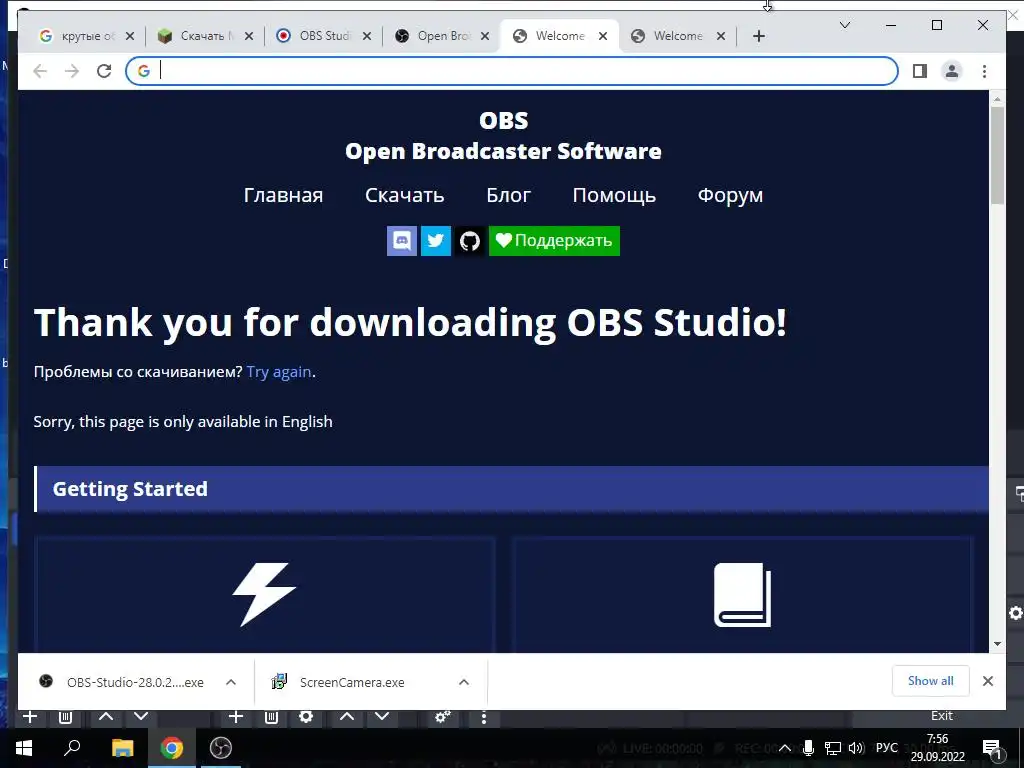
Task: Click the scrollbar up arrow
Action: 997,99
